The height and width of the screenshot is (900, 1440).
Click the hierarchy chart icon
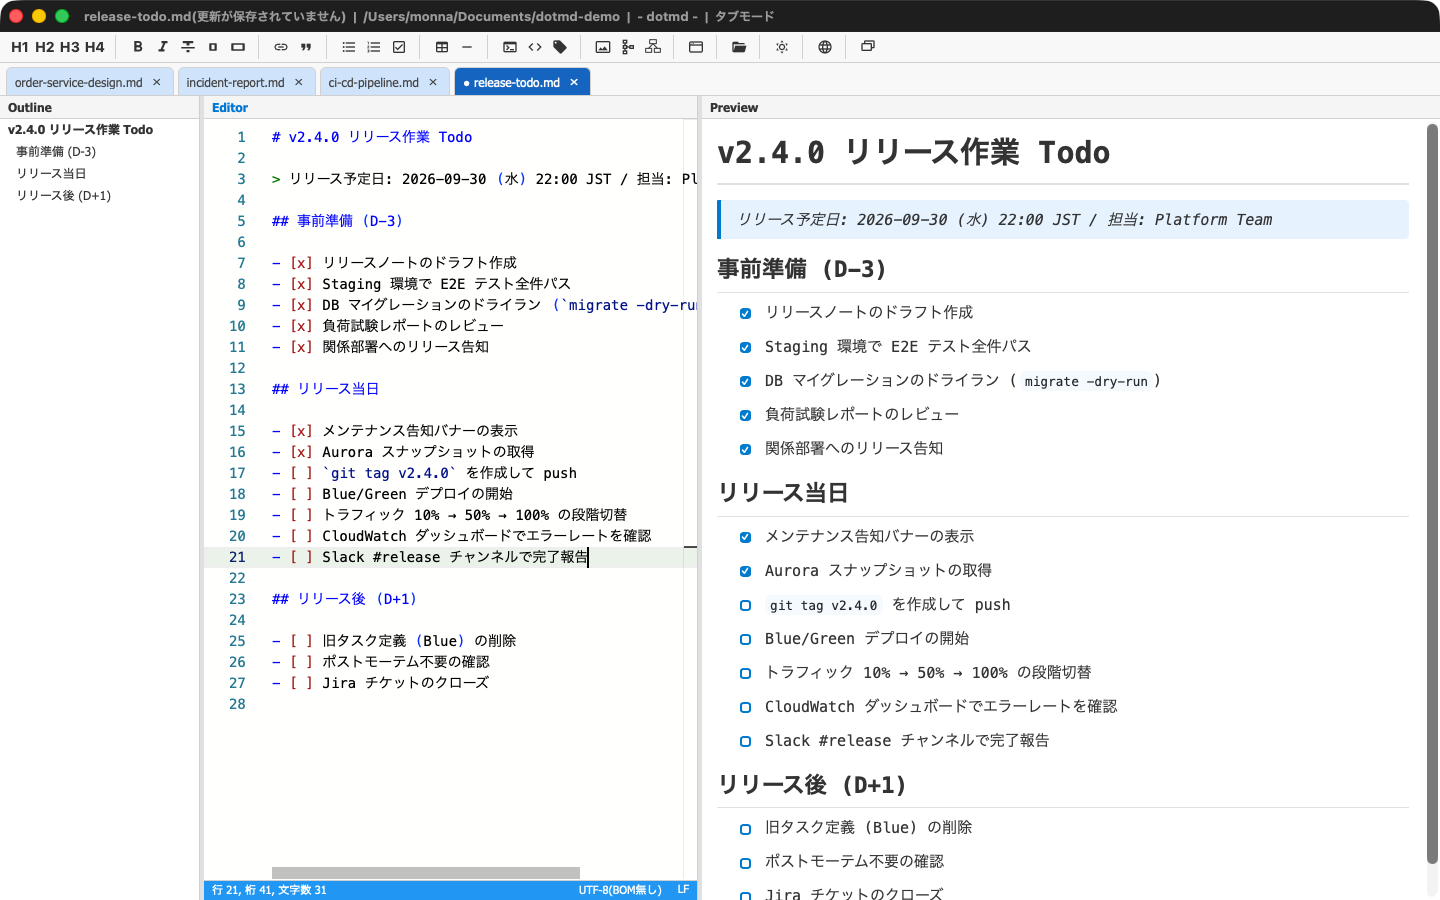pyautogui.click(x=653, y=47)
